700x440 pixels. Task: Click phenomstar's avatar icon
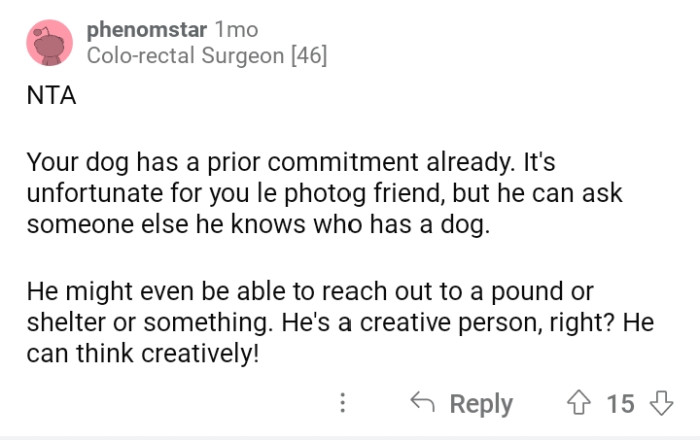[47, 43]
